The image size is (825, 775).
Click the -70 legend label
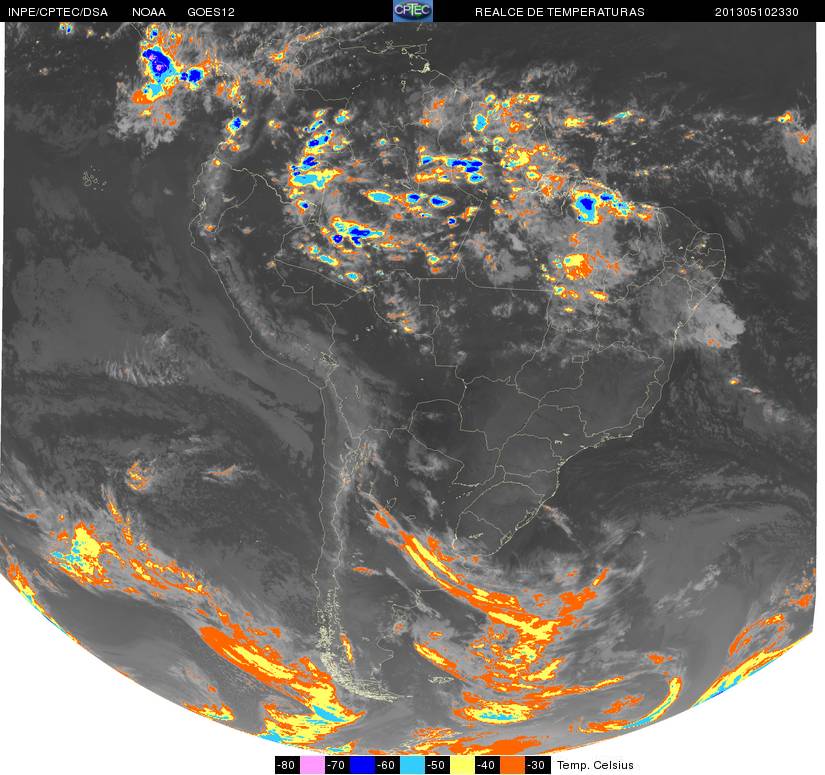coord(337,764)
